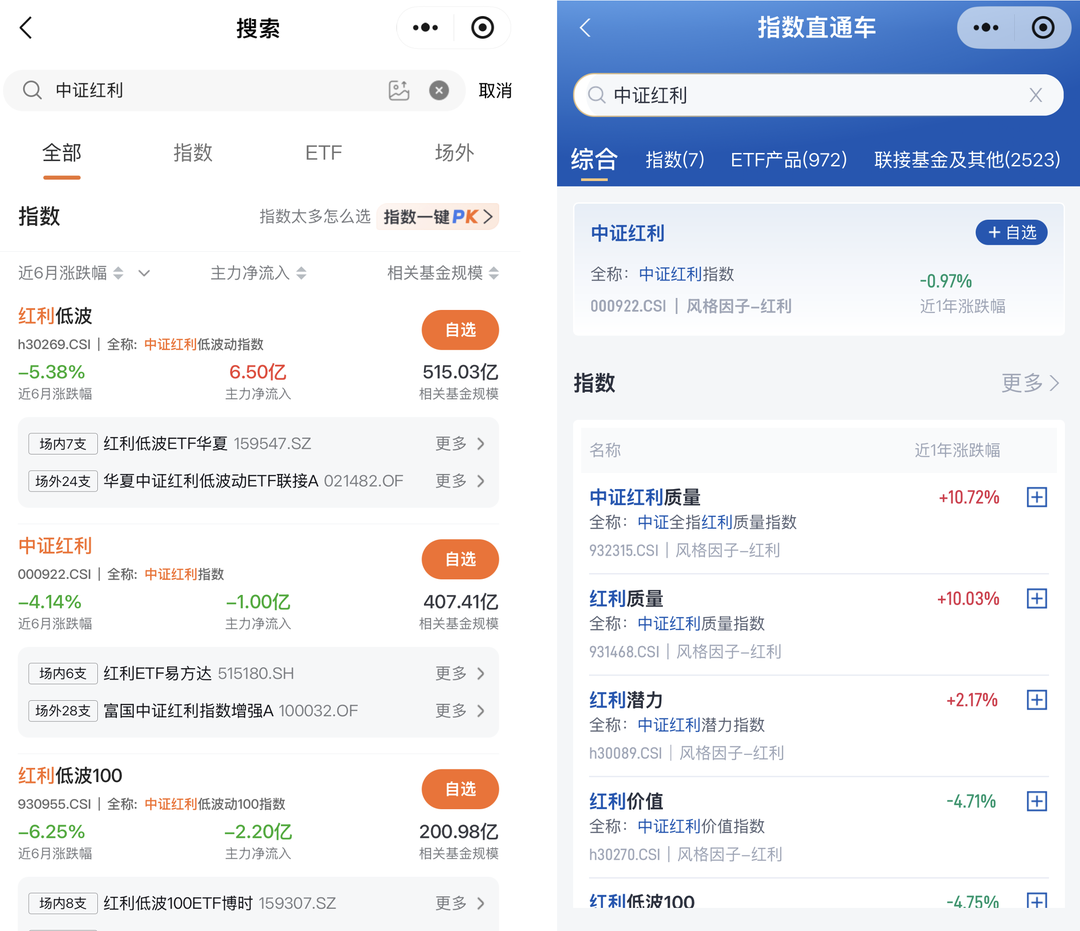Open the 中证红利 index title in left list
Viewport: 1080px width, 931px height.
tap(55, 546)
